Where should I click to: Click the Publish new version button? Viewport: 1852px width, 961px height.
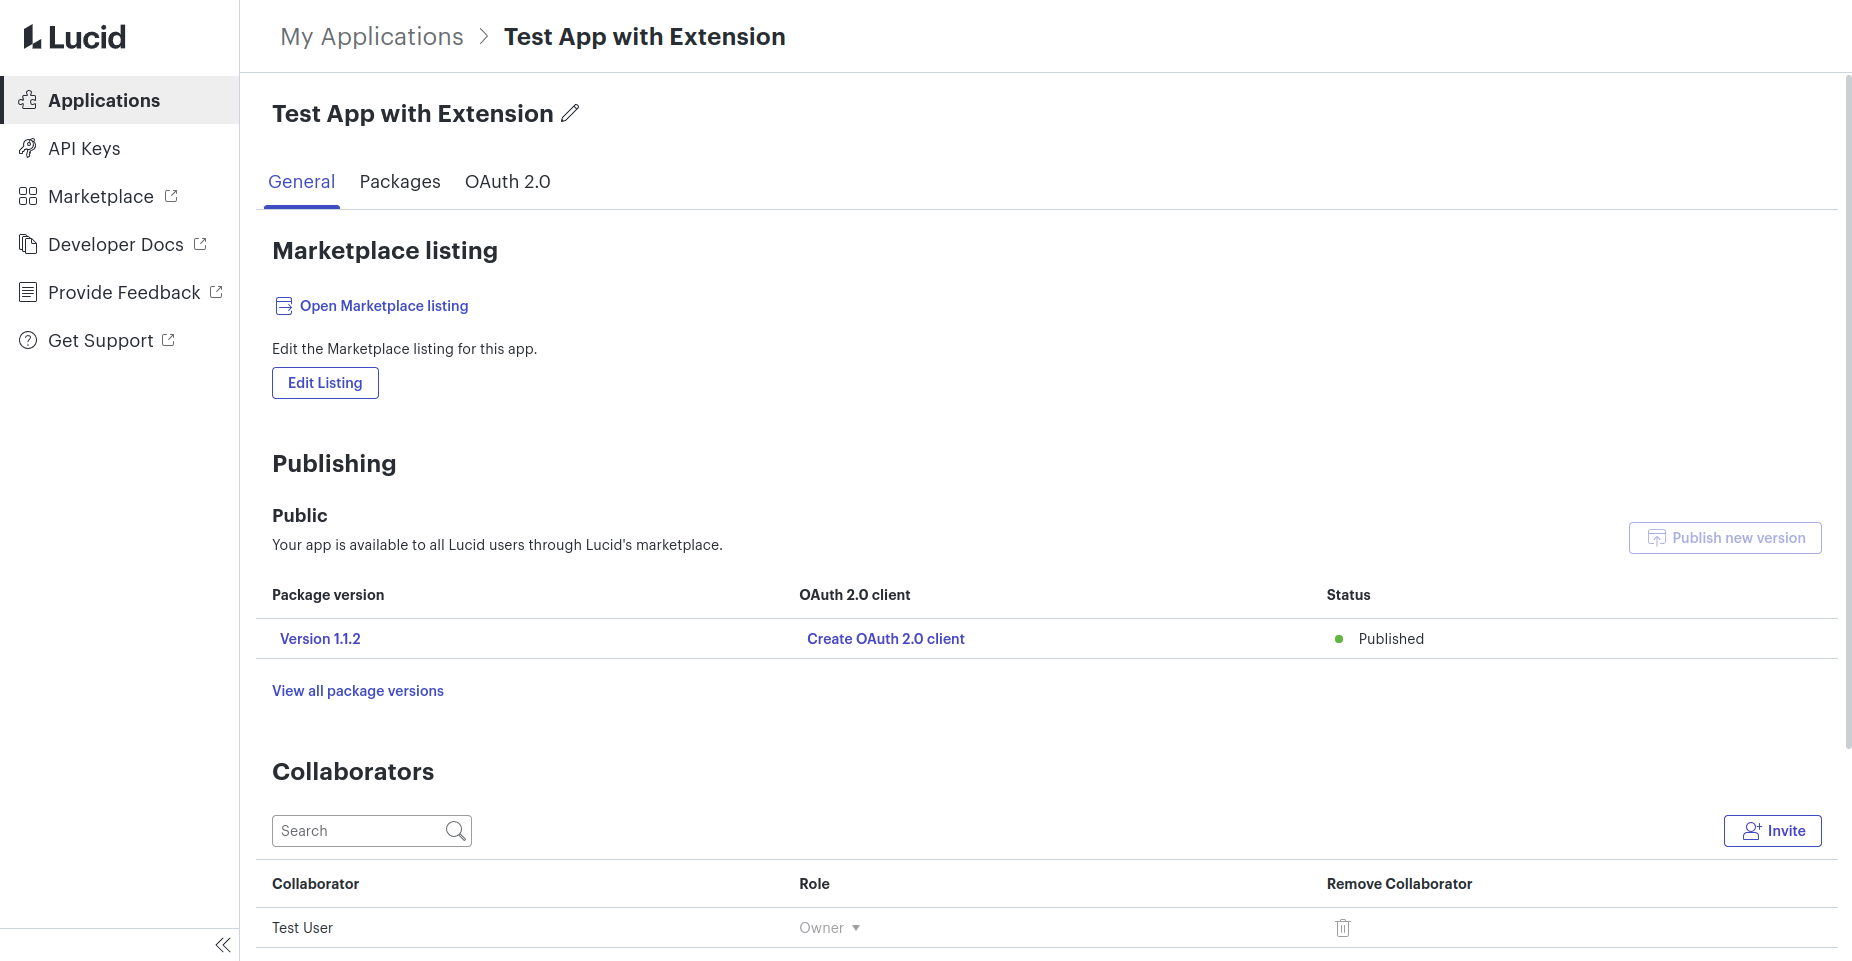click(1725, 538)
